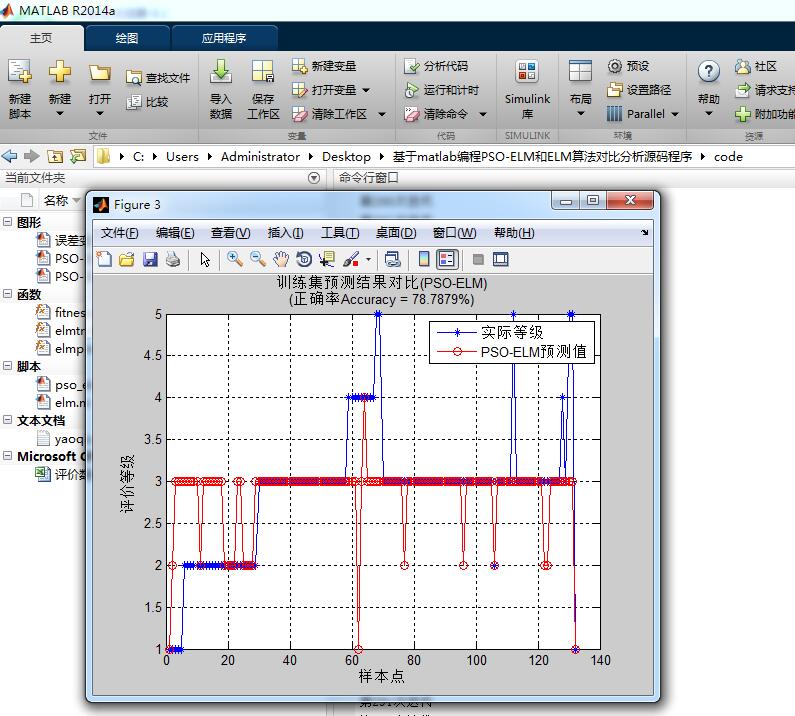Click the New Variable (新建变量) icon
The width and height of the screenshot is (795, 716).
tap(299, 66)
